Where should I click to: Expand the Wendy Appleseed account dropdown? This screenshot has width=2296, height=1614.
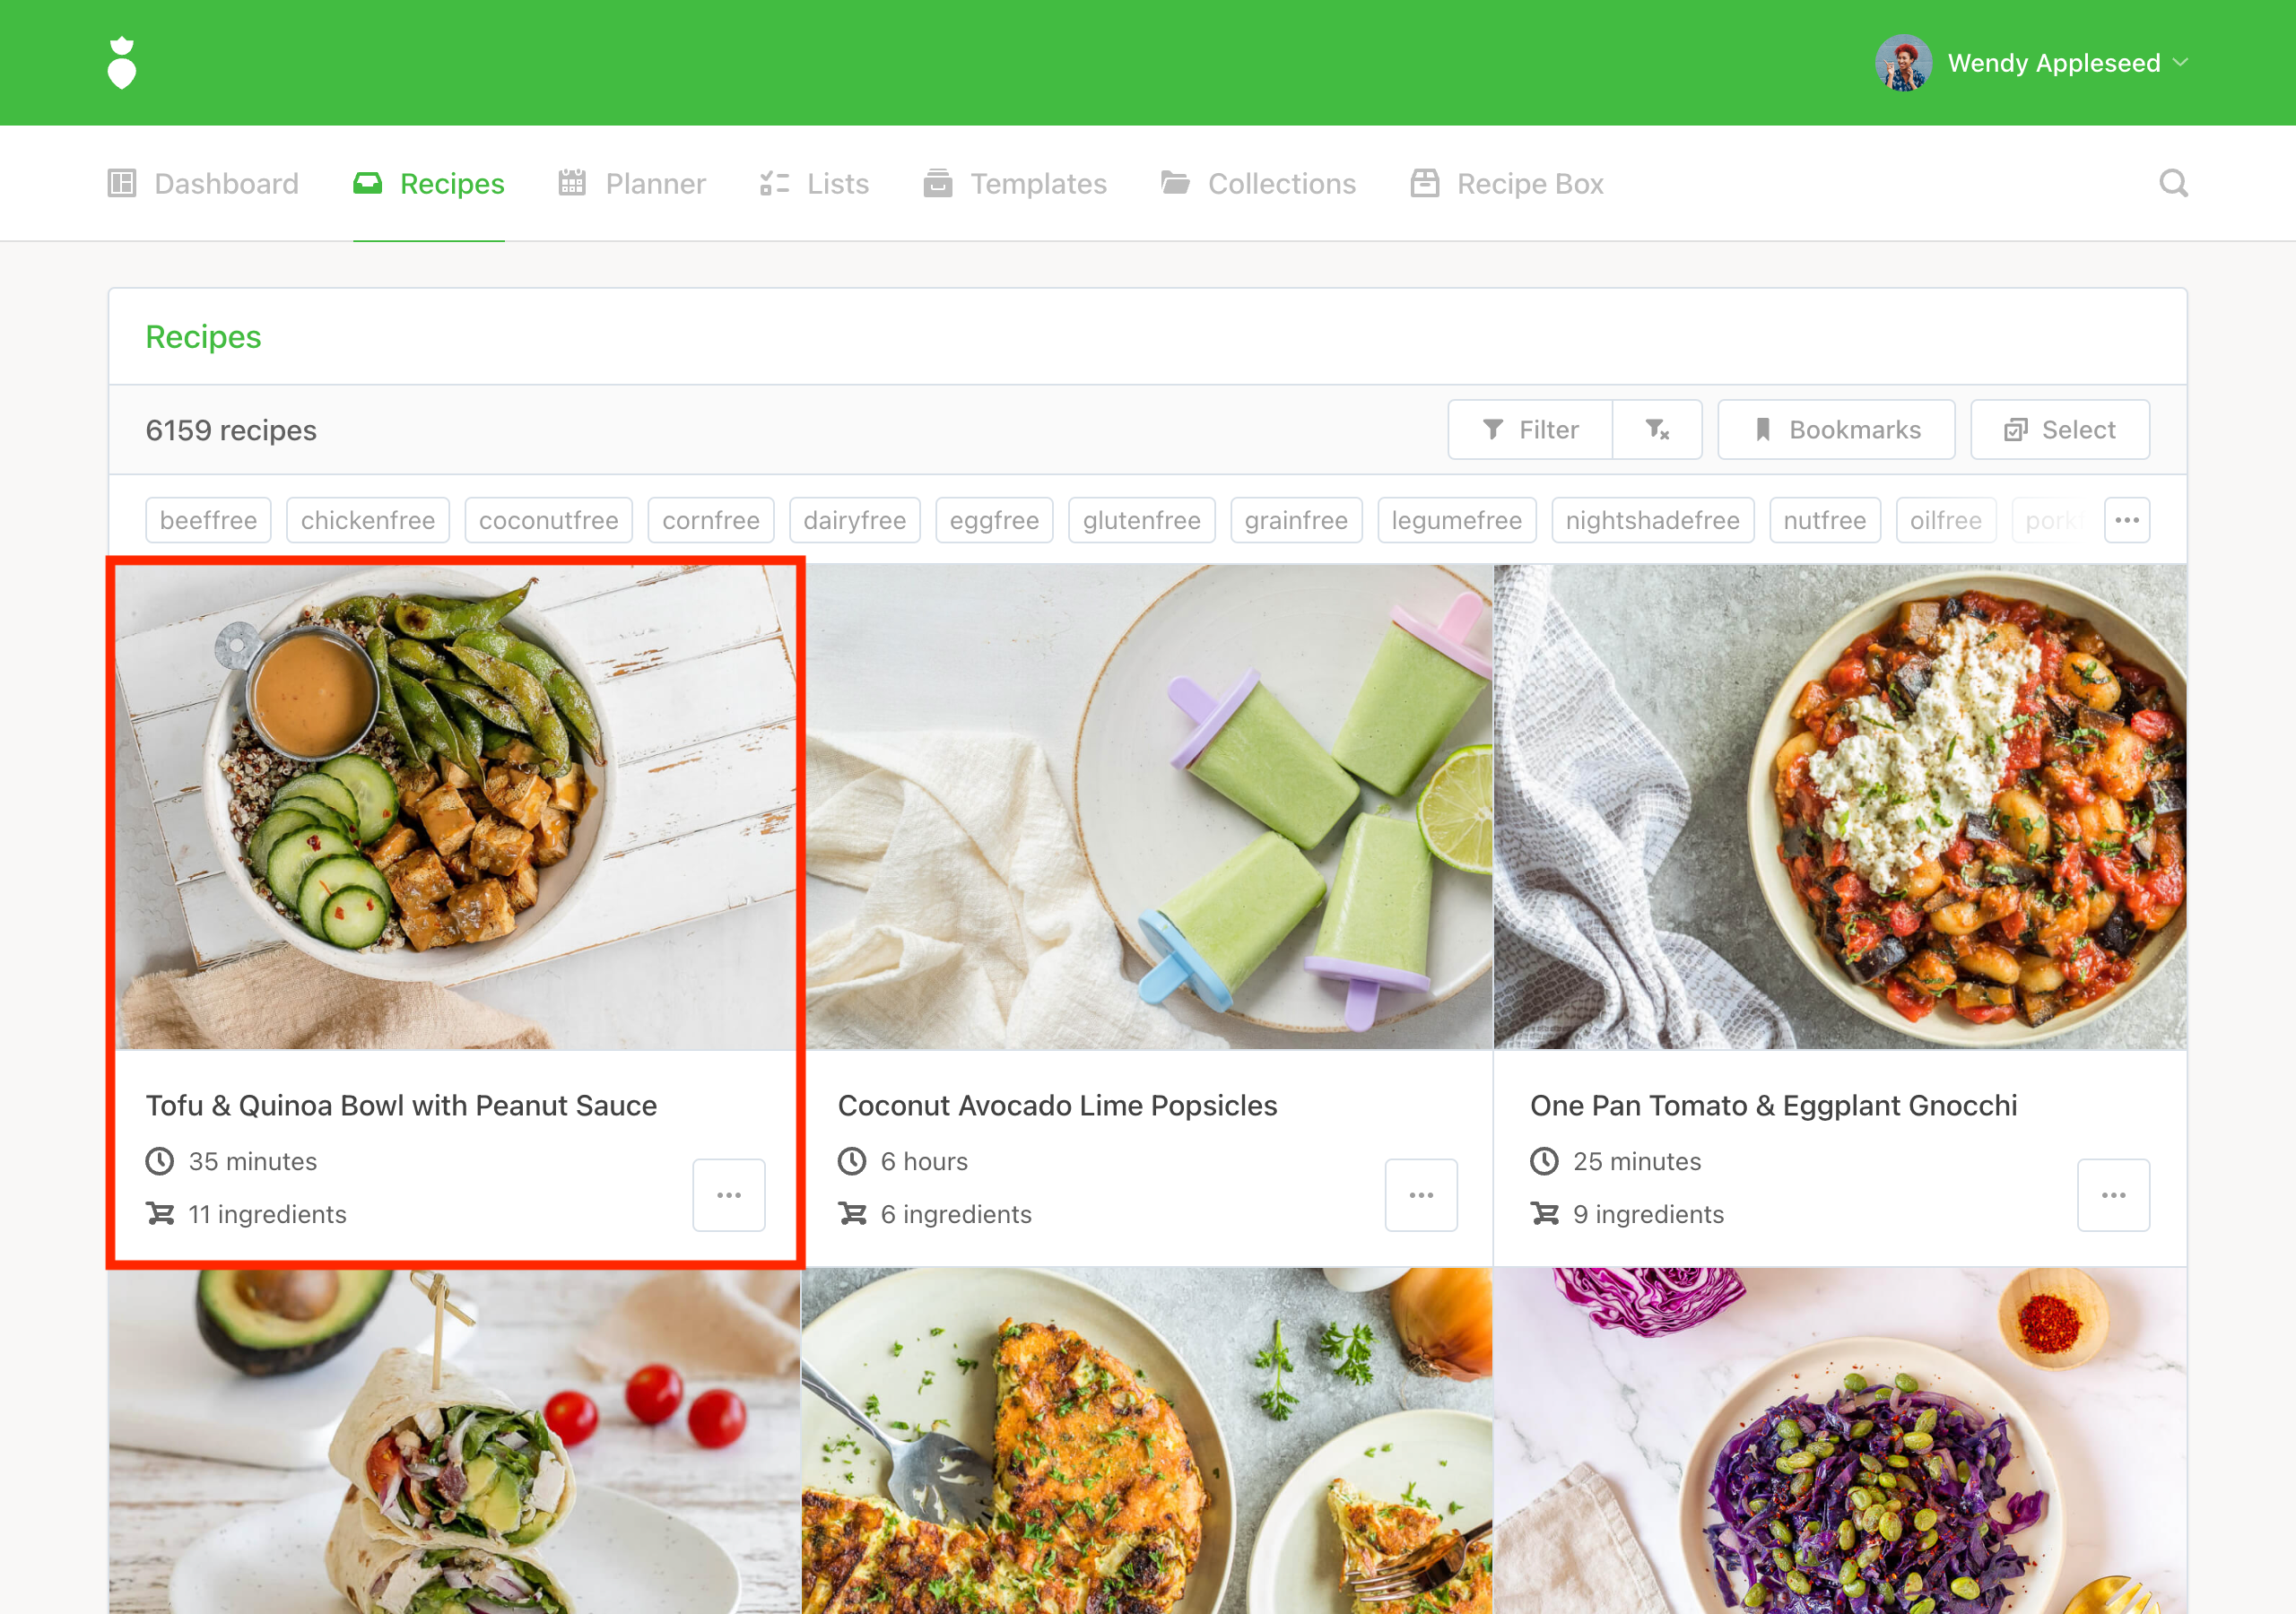click(x=2180, y=63)
